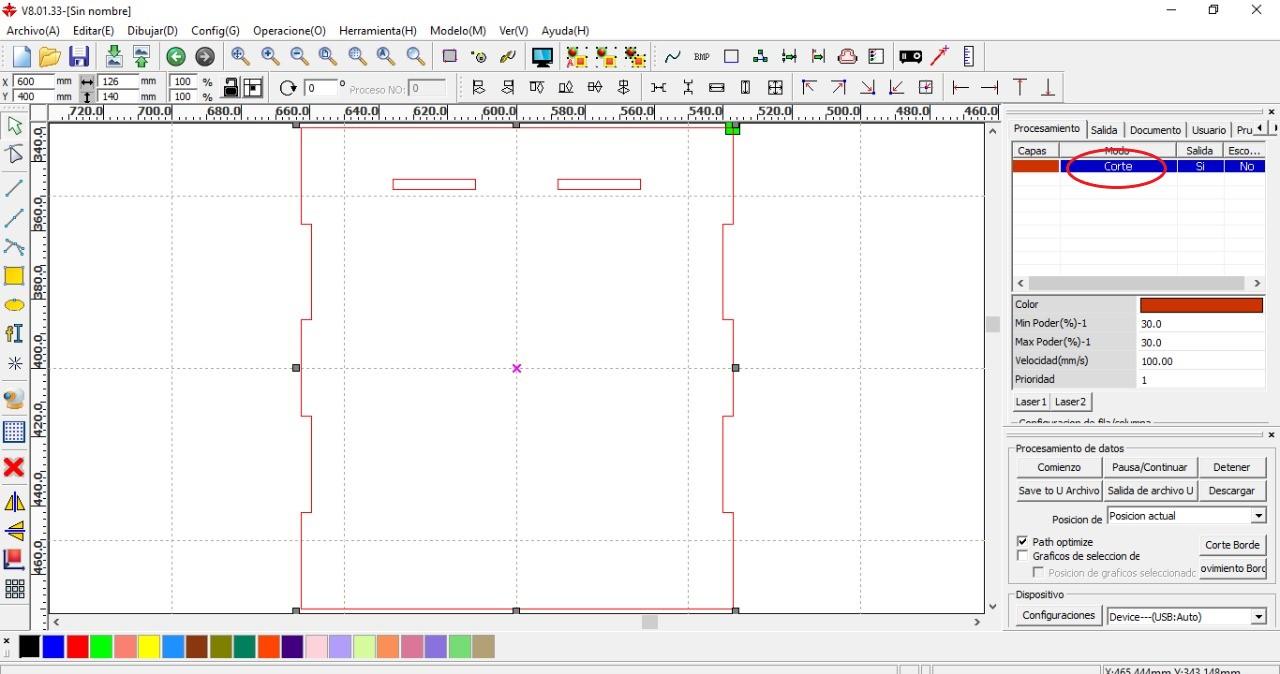
Task: Click the BMP bitmap handling icon
Action: (702, 57)
